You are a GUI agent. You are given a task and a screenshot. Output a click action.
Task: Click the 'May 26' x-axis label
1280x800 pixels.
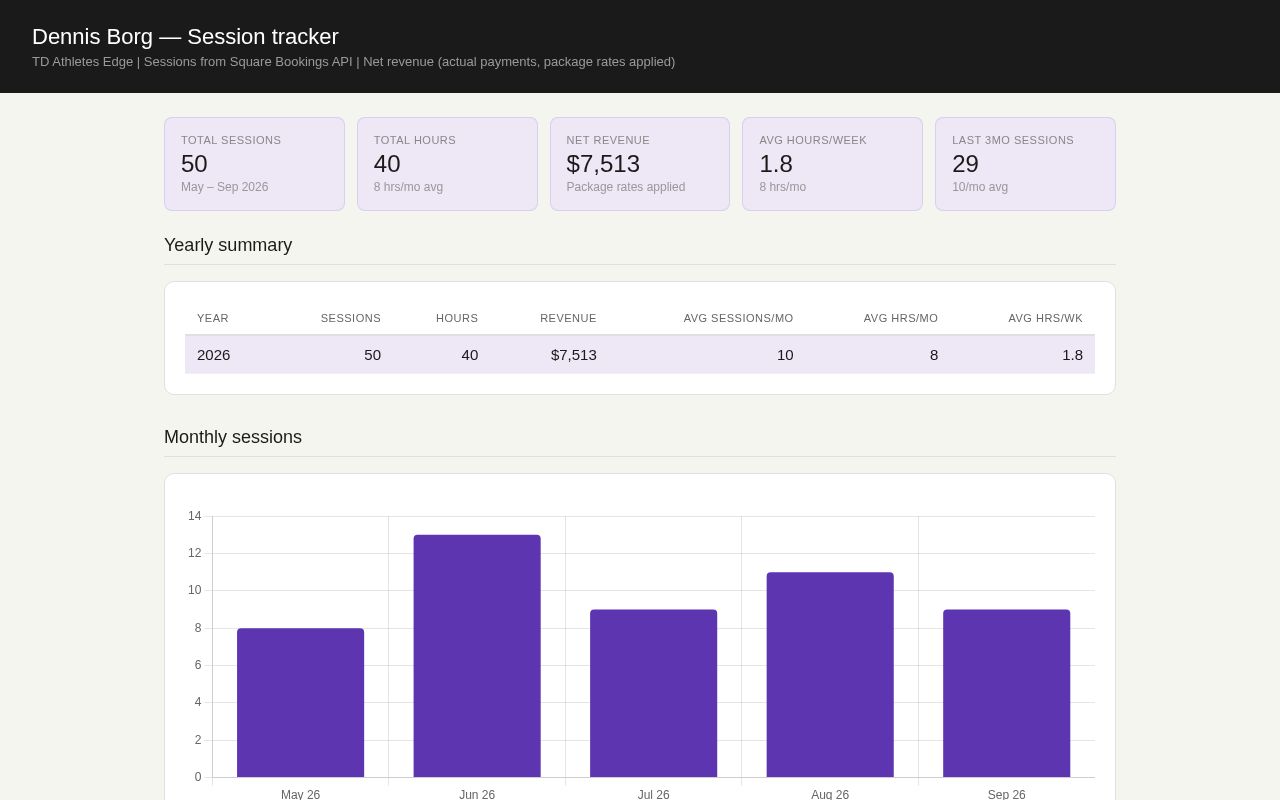(300, 794)
